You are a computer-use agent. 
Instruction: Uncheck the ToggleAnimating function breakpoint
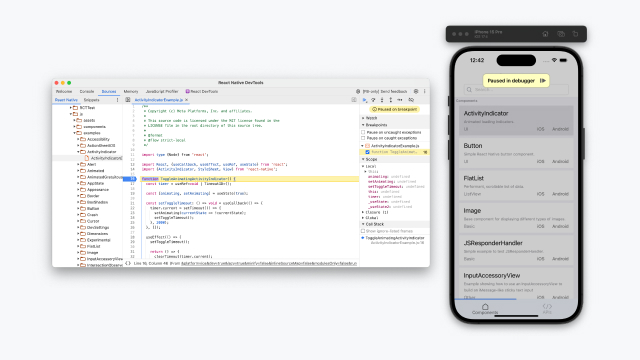pyautogui.click(x=367, y=152)
